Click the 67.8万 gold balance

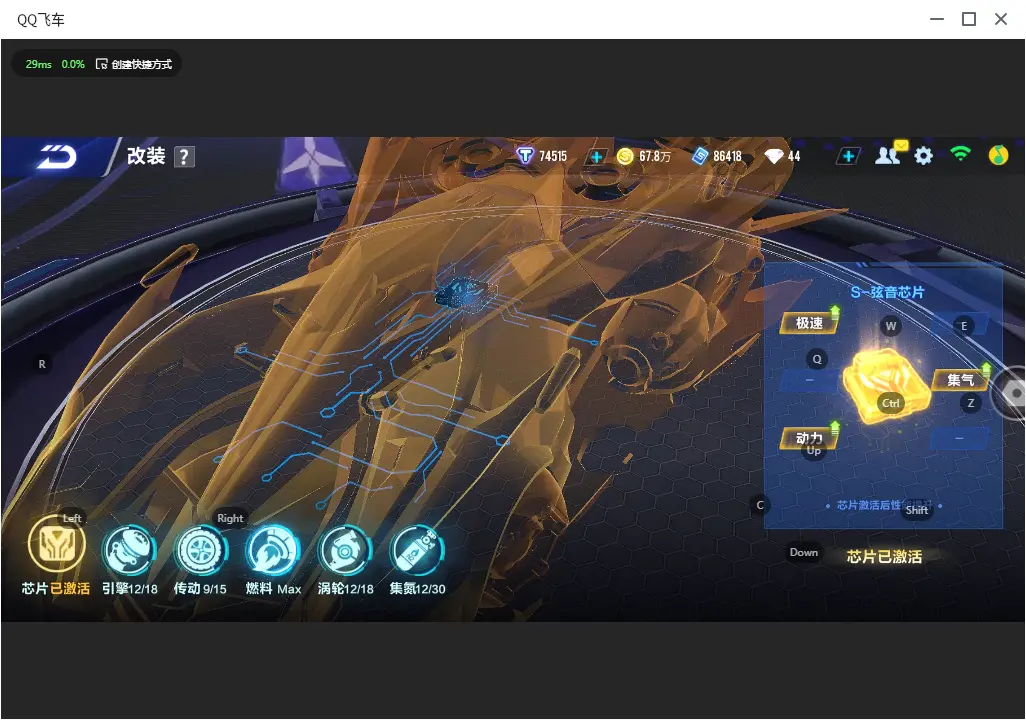click(654, 156)
